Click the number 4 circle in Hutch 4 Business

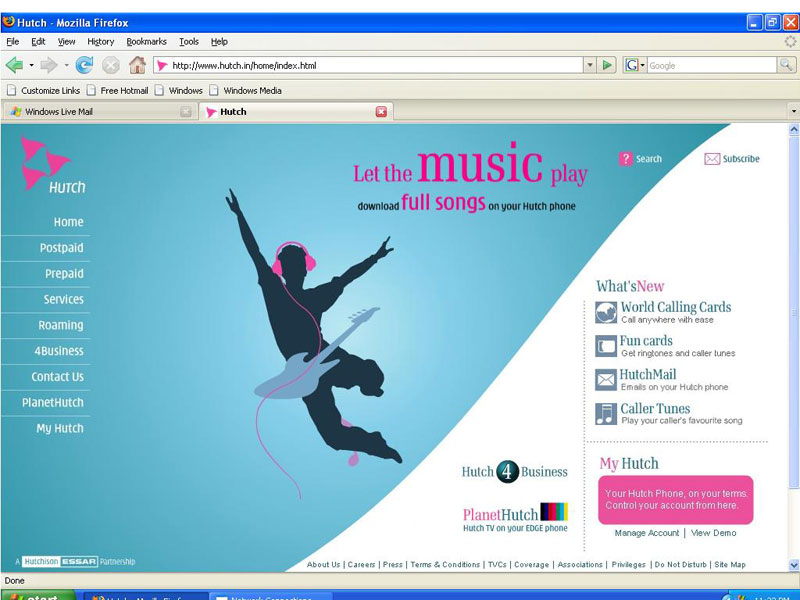[507, 471]
